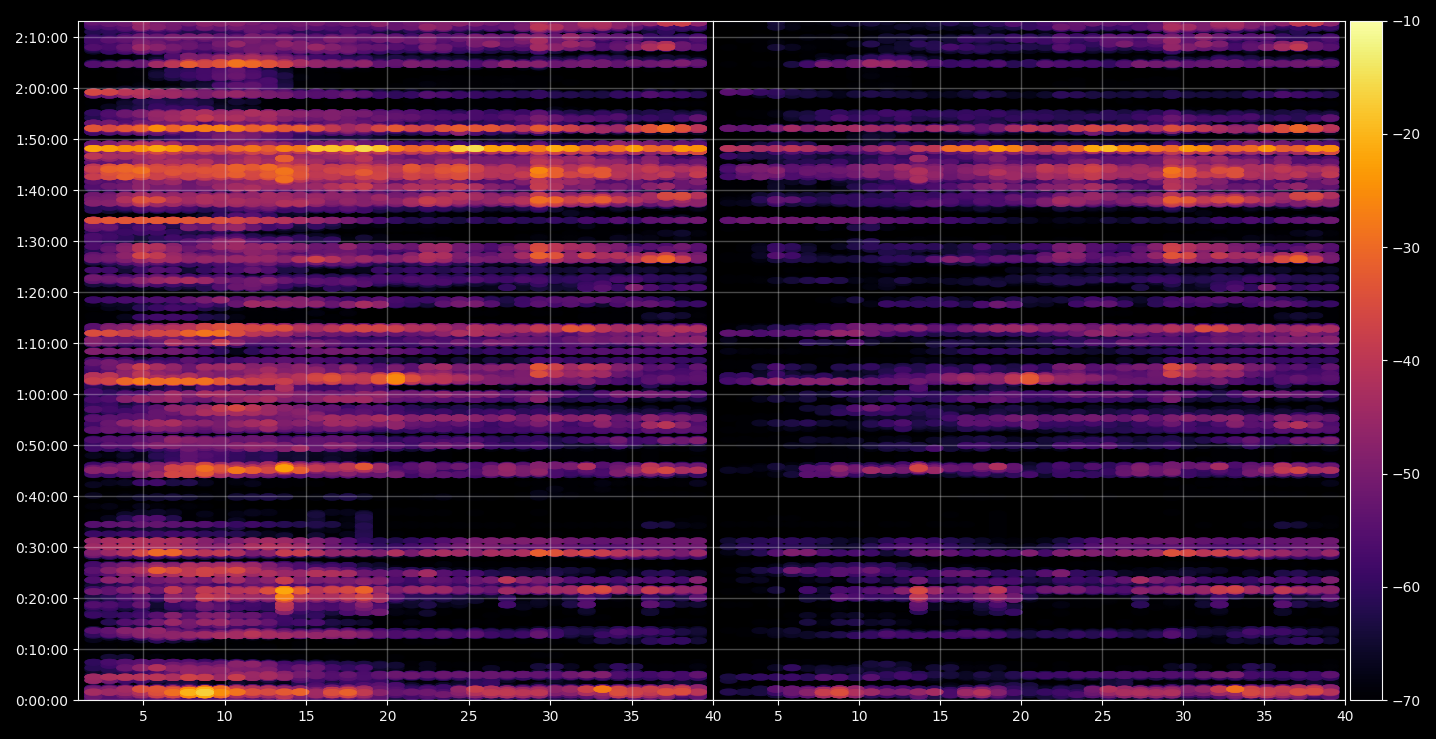Viewport: 1436px width, 739px height.
Task: Select the 1:00:00 time axis label
Action: (x=42, y=395)
